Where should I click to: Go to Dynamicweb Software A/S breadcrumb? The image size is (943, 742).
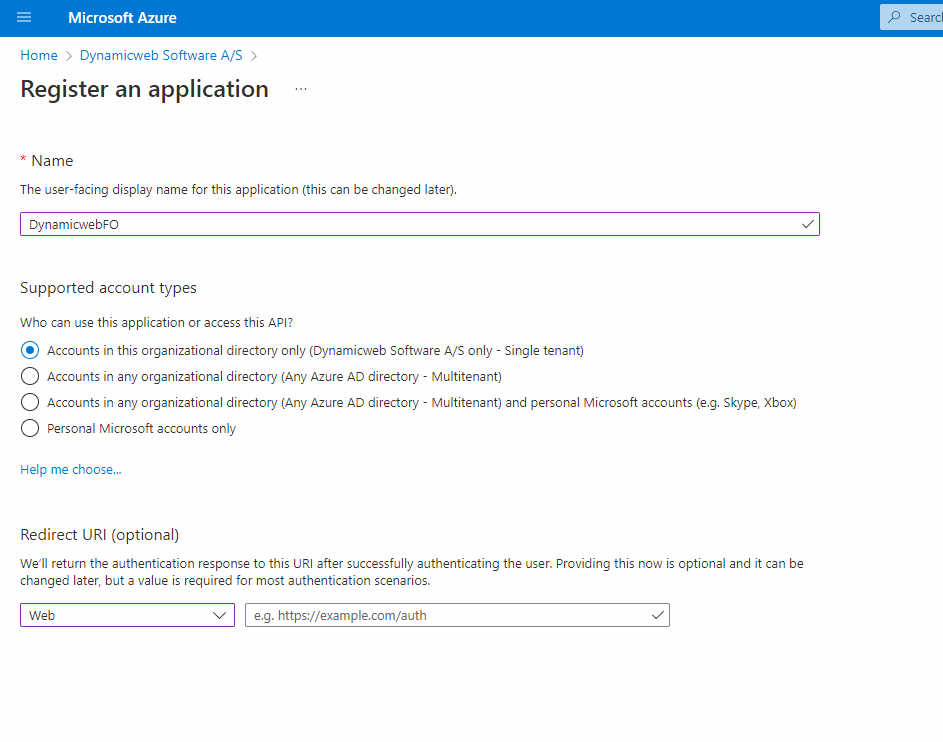coord(161,56)
